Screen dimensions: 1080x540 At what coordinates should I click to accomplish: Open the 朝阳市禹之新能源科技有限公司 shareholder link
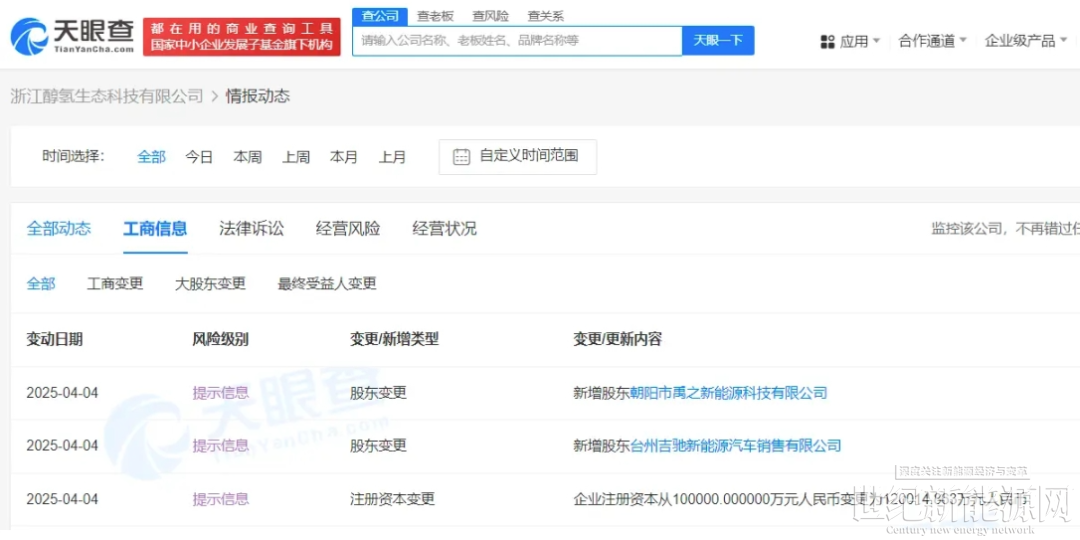tap(729, 393)
